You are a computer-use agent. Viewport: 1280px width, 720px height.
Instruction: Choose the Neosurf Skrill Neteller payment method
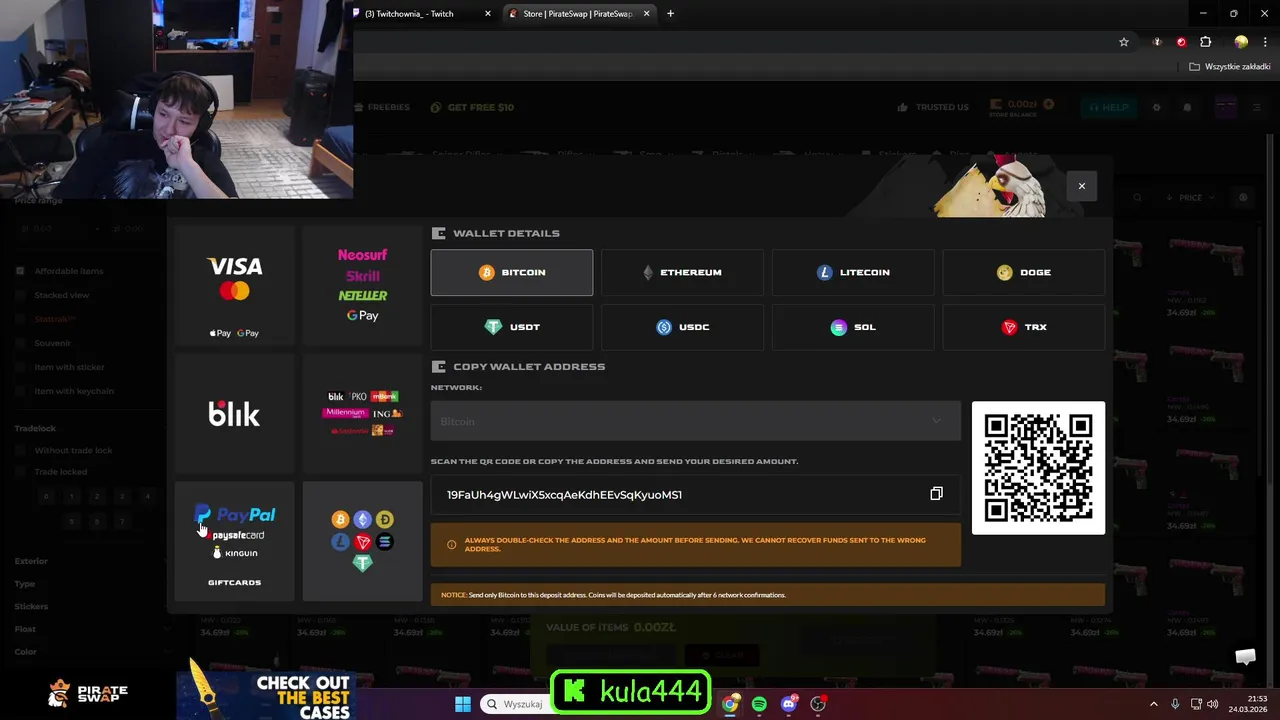pyautogui.click(x=362, y=286)
